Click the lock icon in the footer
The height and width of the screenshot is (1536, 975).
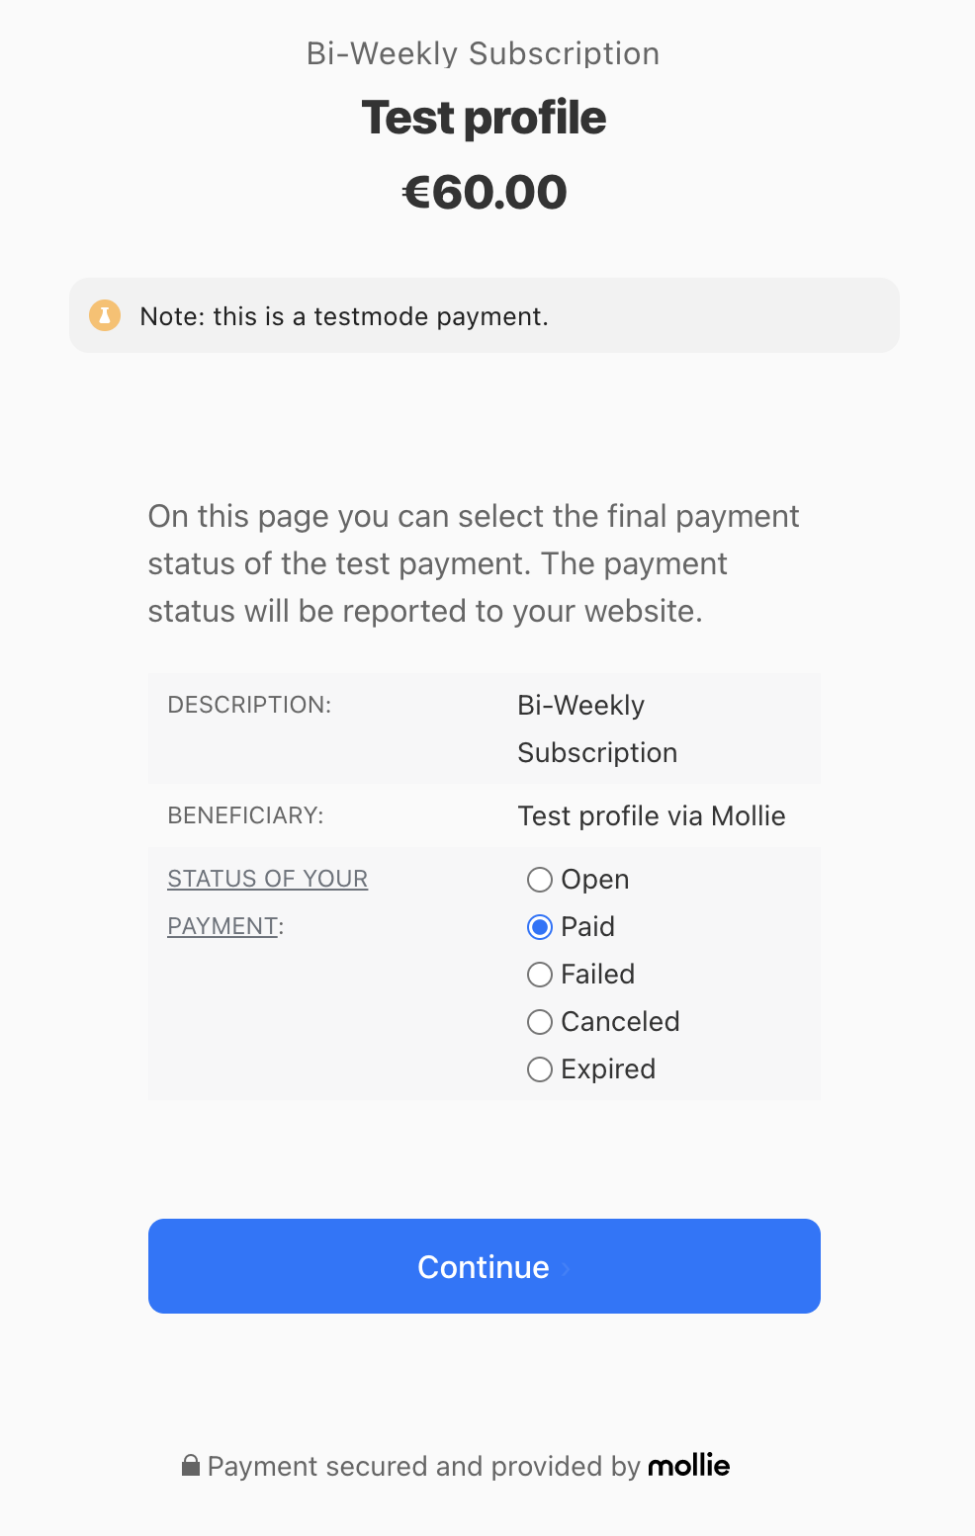[x=190, y=1466]
